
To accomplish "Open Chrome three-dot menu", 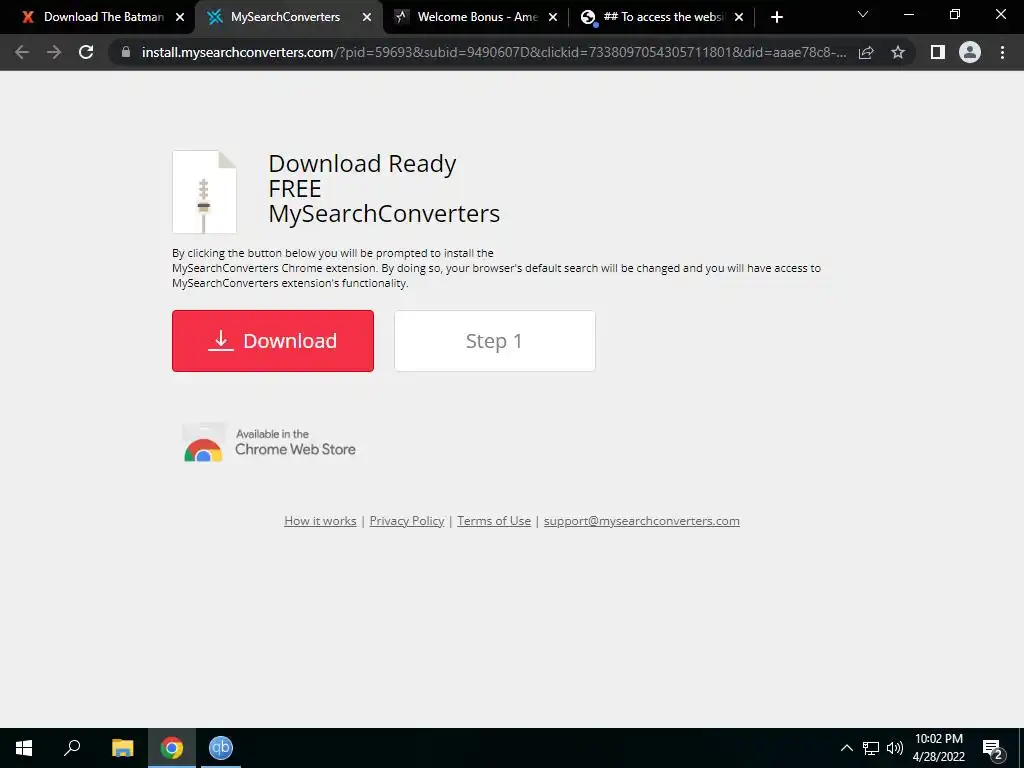I will (x=1002, y=52).
